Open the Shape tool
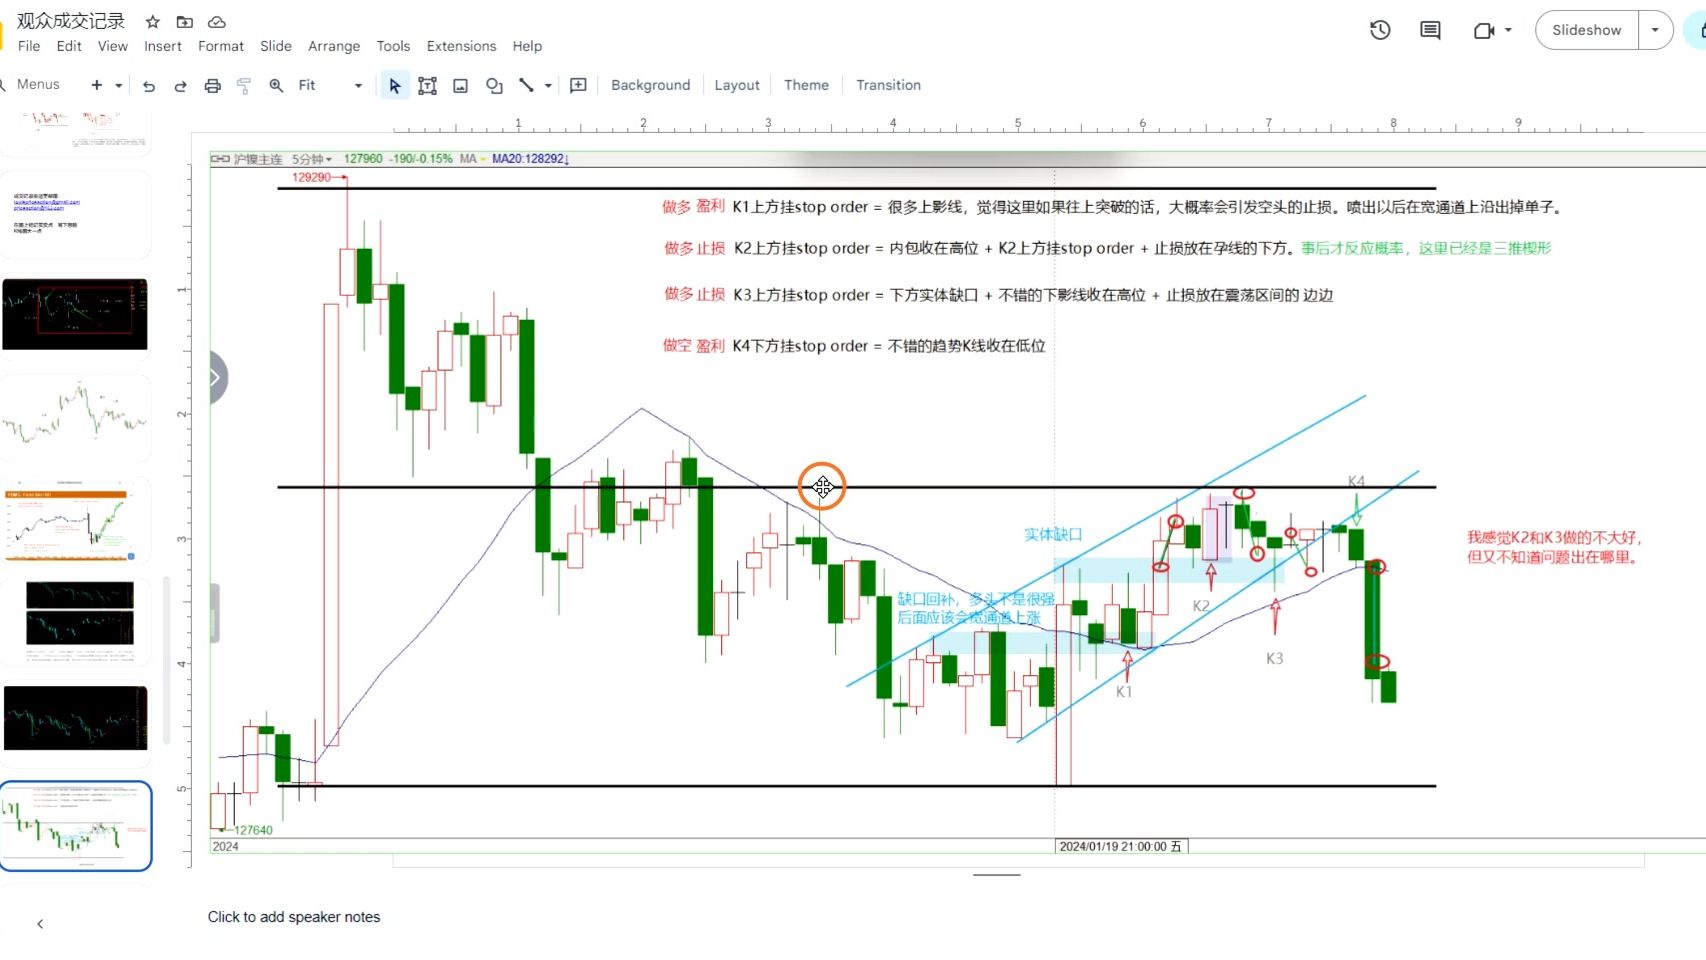Image resolution: width=1706 pixels, height=960 pixels. [494, 86]
